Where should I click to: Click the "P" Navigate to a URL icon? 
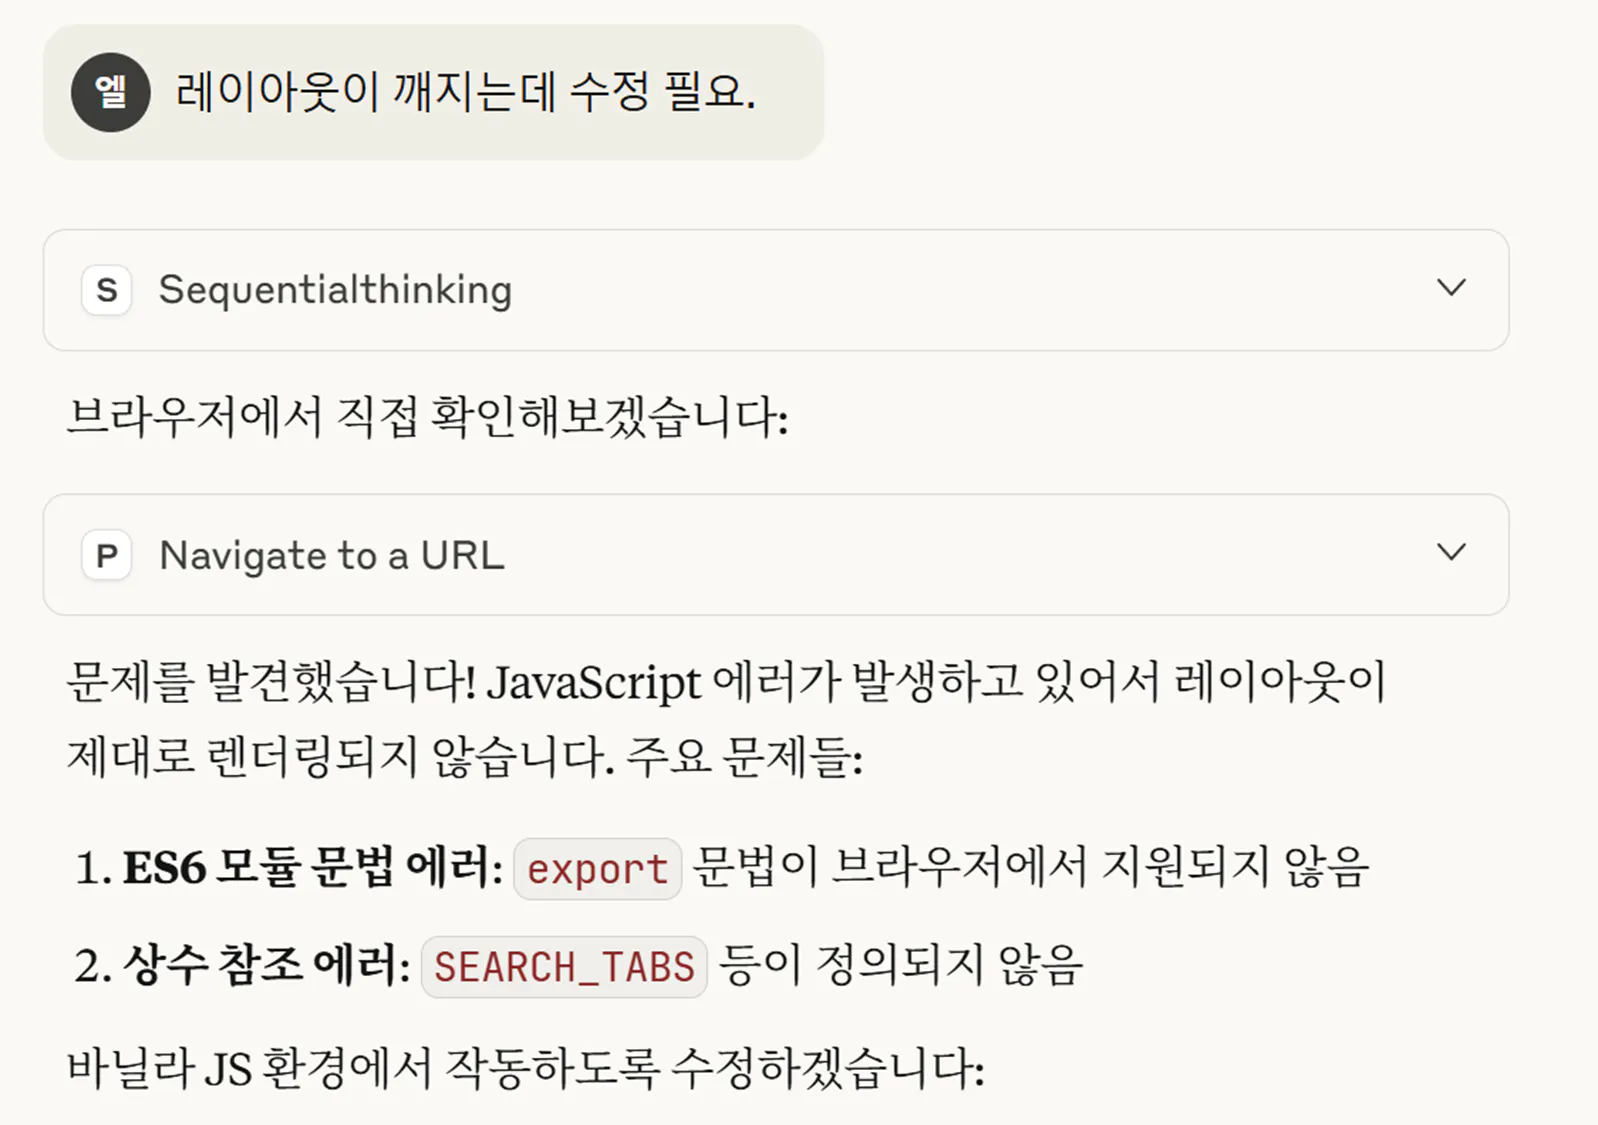pos(107,555)
